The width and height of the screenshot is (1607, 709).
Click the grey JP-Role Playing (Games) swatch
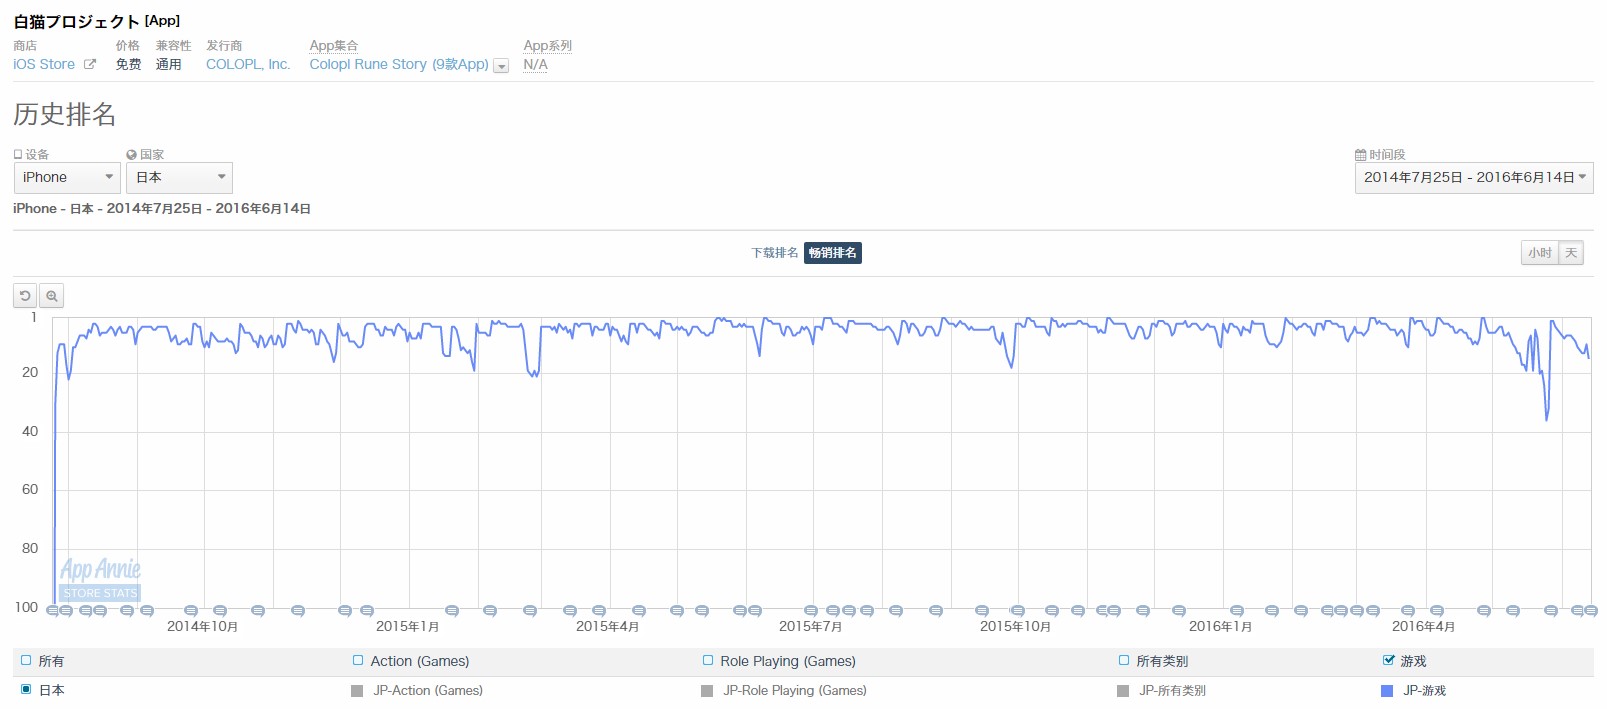click(x=707, y=691)
